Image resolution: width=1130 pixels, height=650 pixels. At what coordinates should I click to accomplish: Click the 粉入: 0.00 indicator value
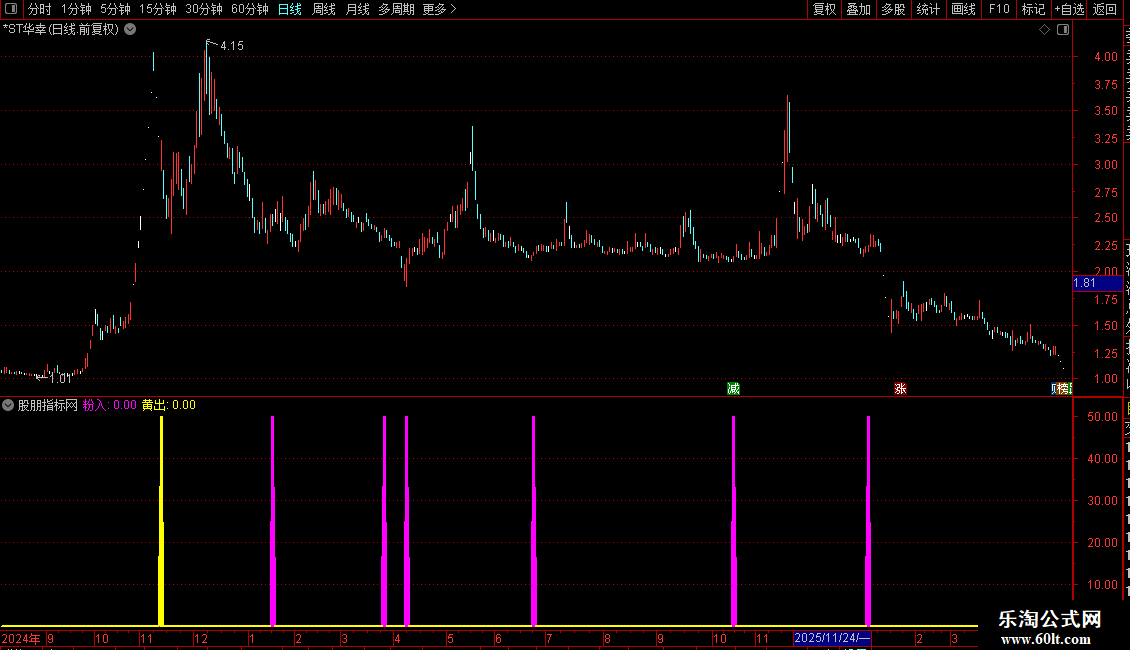click(110, 405)
